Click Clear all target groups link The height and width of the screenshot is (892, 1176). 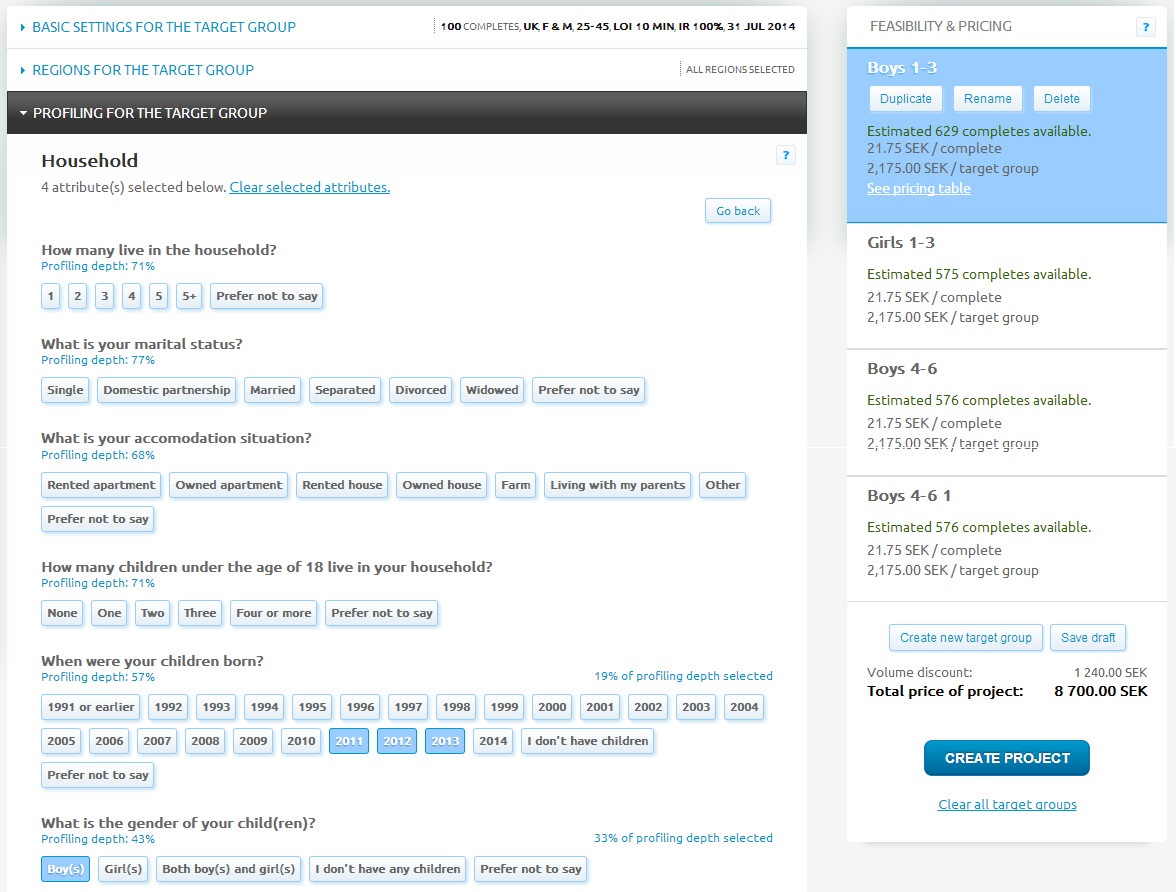1007,804
